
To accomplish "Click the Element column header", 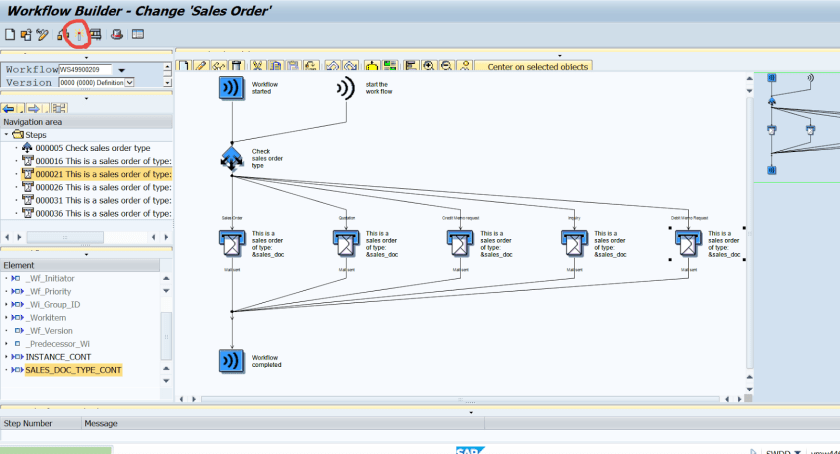I will pos(80,265).
